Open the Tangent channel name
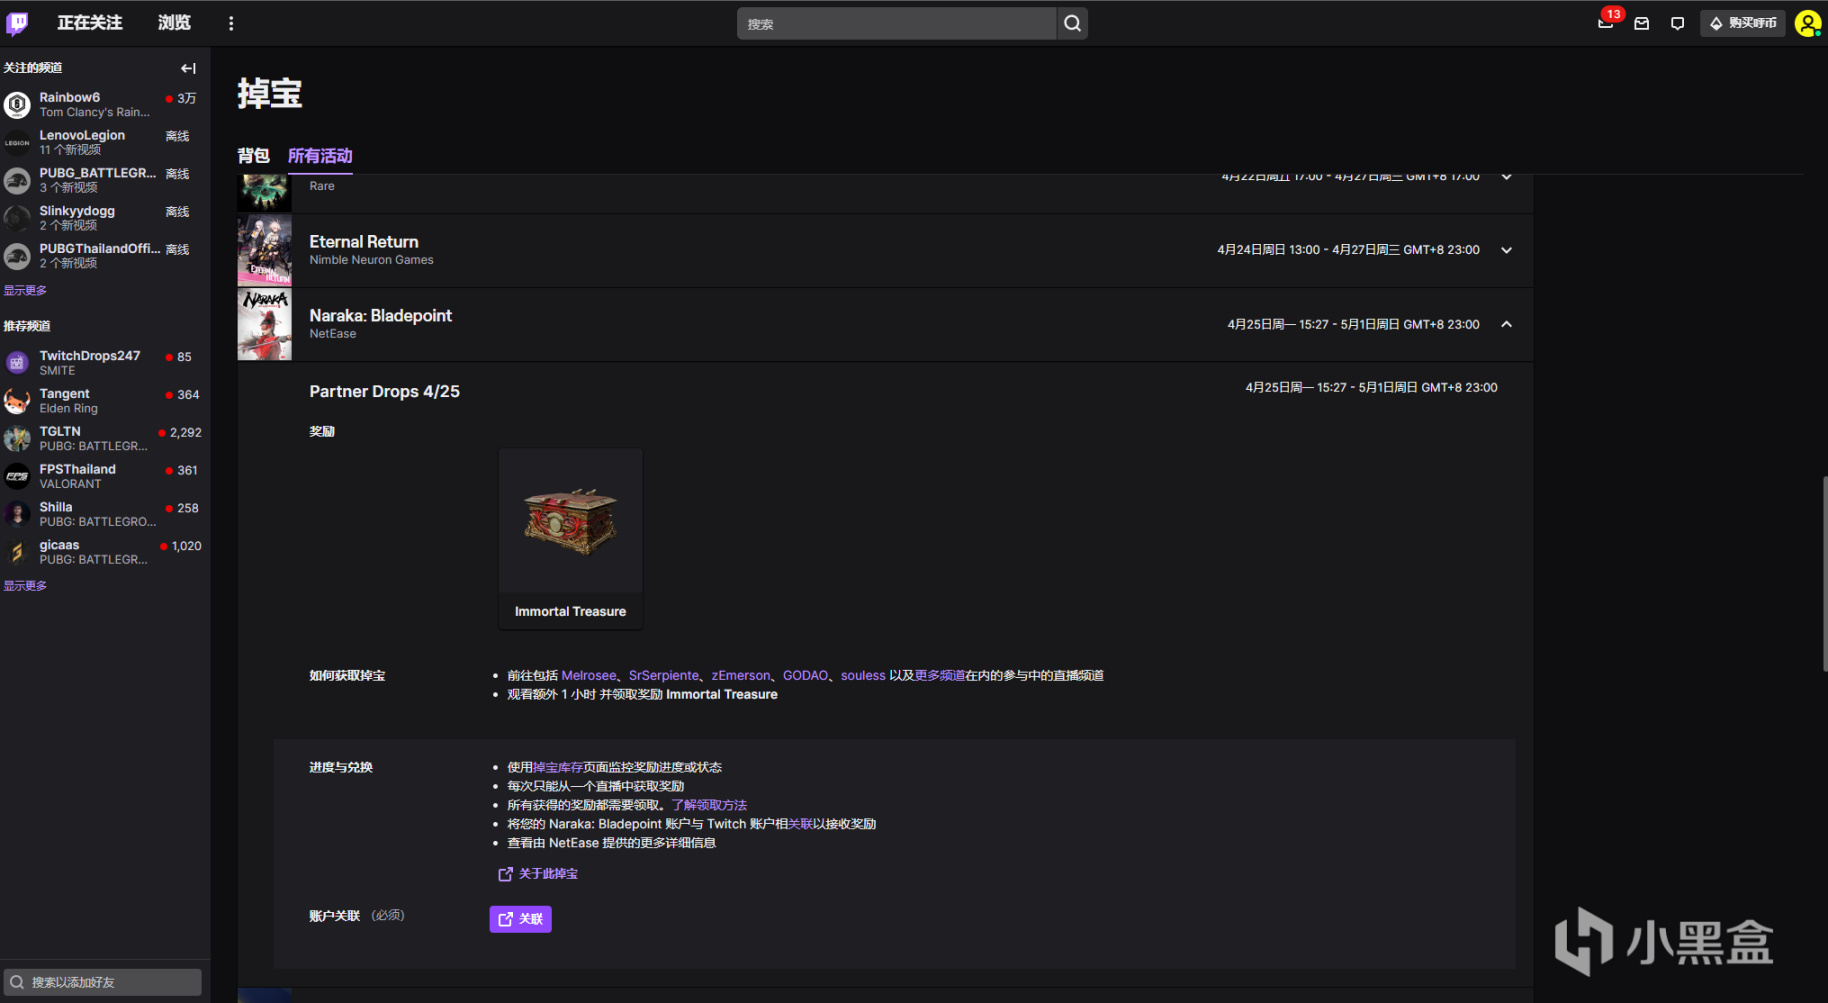Image resolution: width=1828 pixels, height=1003 pixels. point(64,394)
